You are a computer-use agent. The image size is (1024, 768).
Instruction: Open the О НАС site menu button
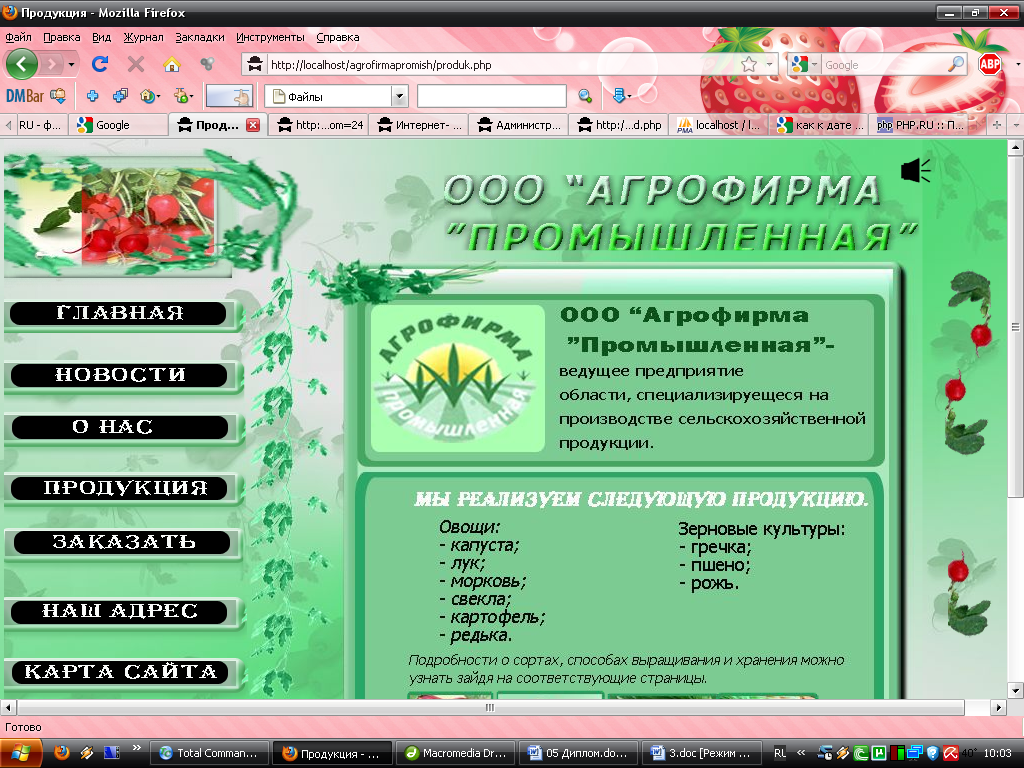(119, 427)
